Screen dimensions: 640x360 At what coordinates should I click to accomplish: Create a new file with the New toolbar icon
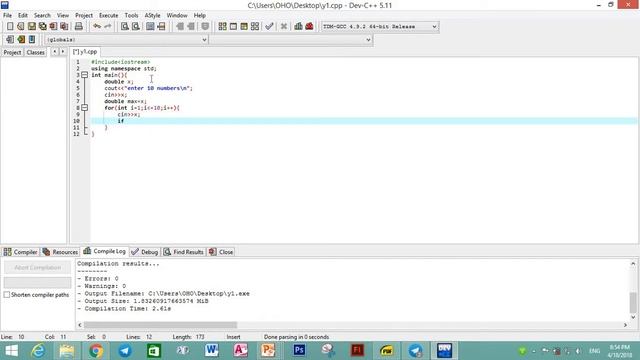point(10,27)
